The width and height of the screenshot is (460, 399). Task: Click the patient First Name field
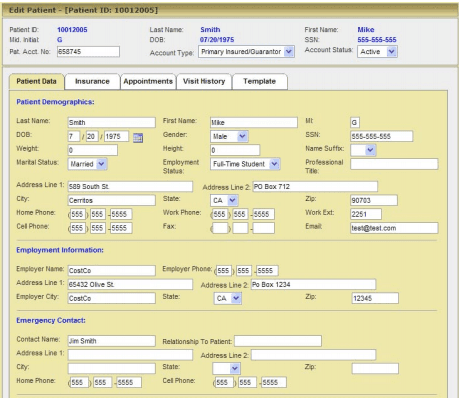(254, 122)
